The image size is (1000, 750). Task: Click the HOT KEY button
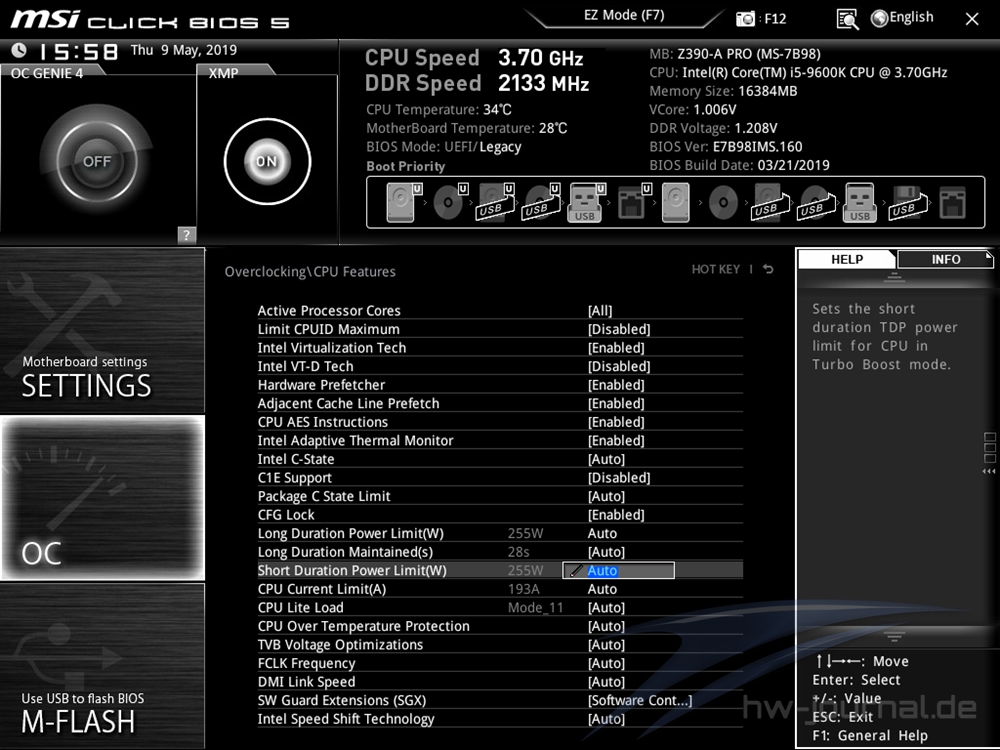(x=716, y=269)
